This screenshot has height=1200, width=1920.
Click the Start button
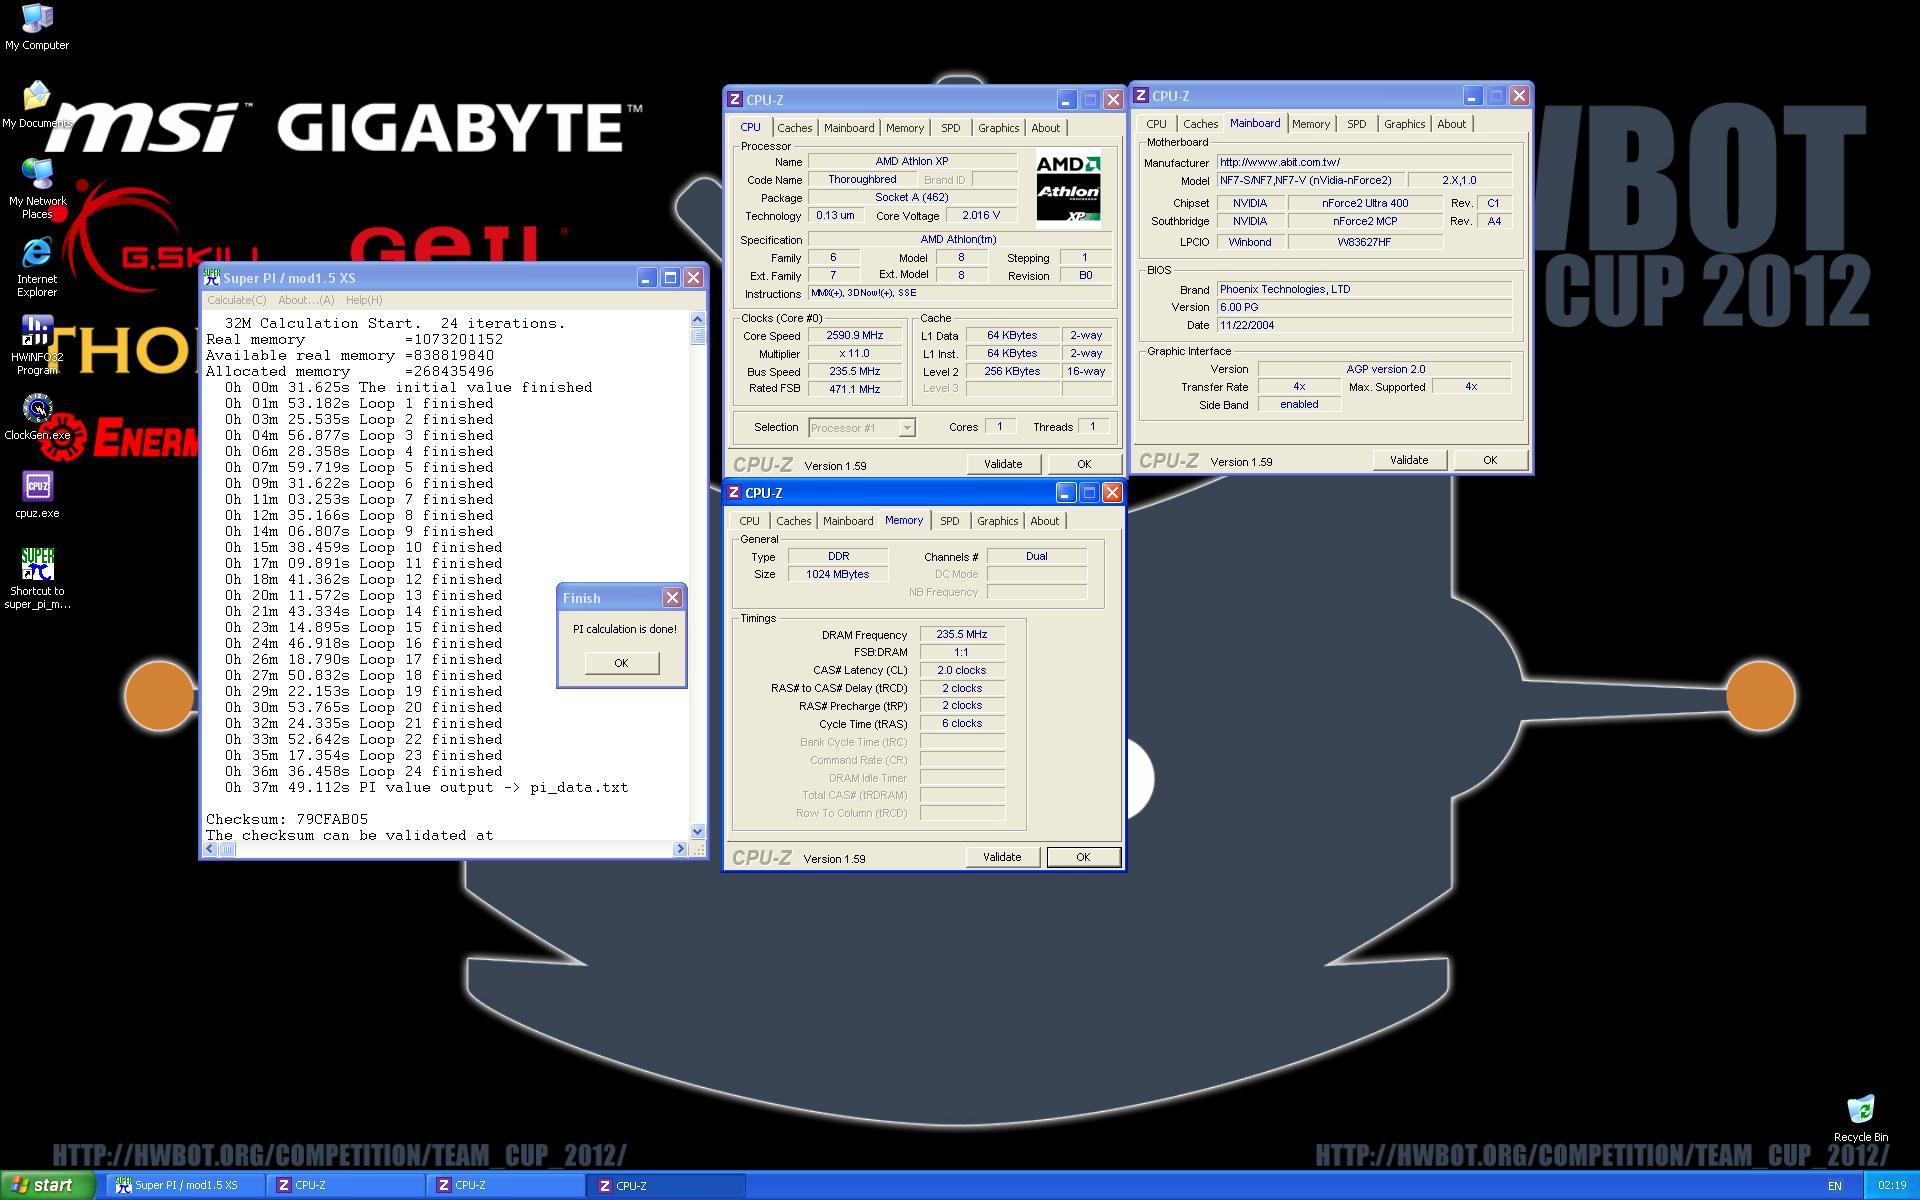[x=47, y=1185]
